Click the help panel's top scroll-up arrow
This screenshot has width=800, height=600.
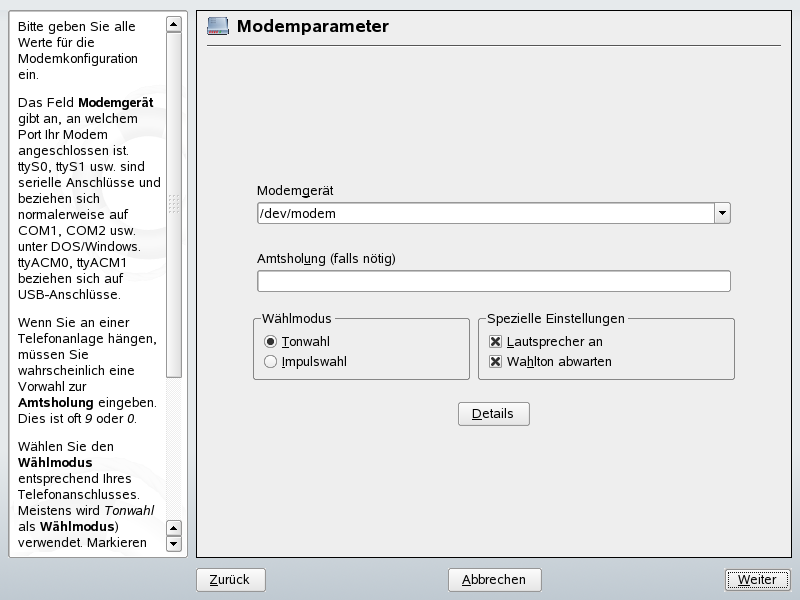(174, 23)
